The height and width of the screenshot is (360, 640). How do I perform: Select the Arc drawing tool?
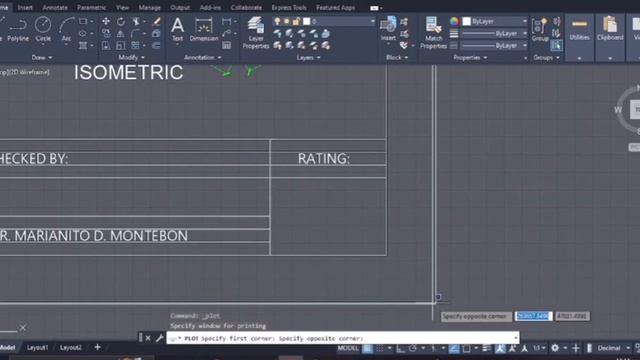pos(66,29)
